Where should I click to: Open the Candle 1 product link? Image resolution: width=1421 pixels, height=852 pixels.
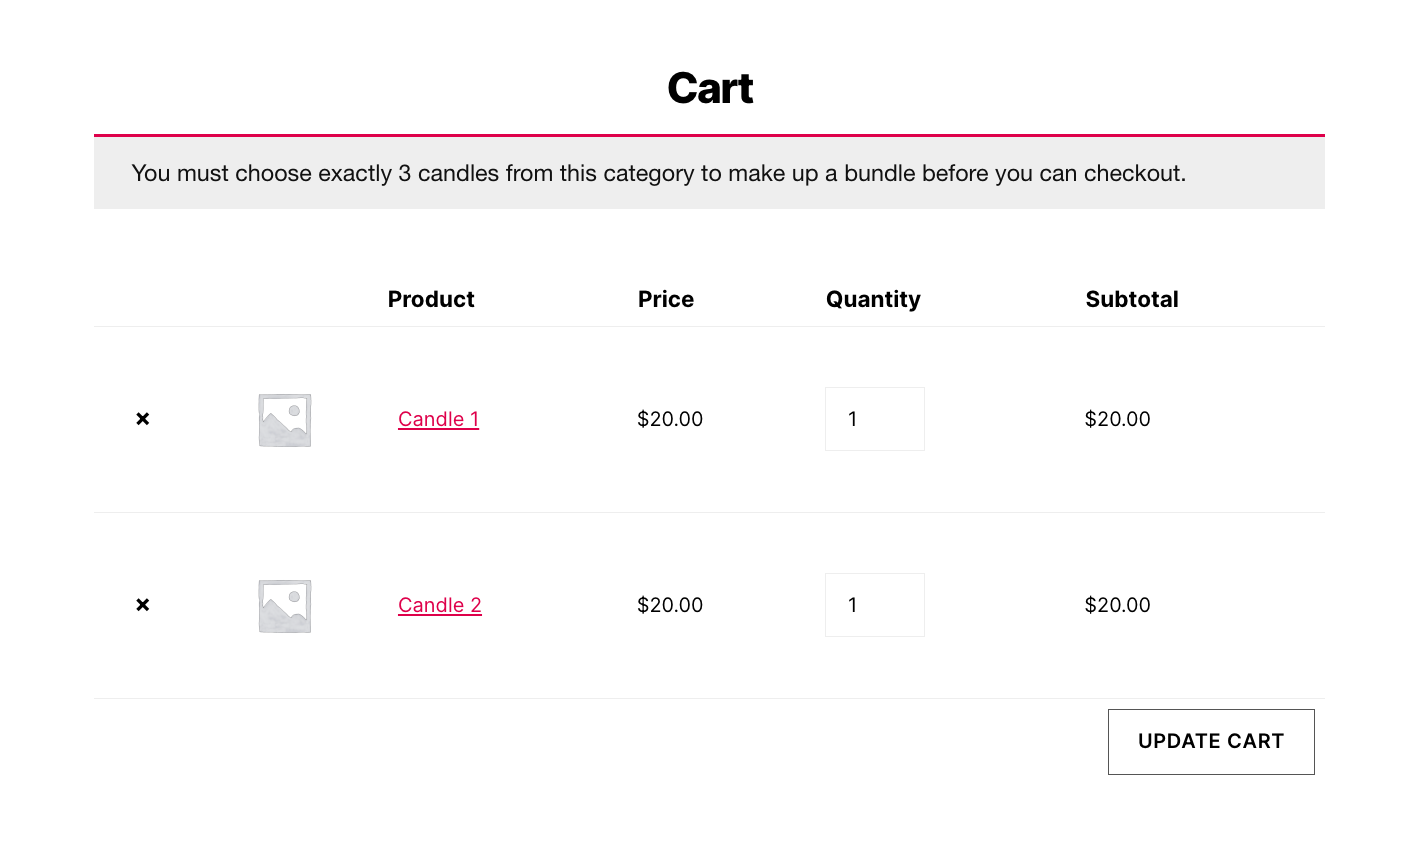(x=438, y=419)
